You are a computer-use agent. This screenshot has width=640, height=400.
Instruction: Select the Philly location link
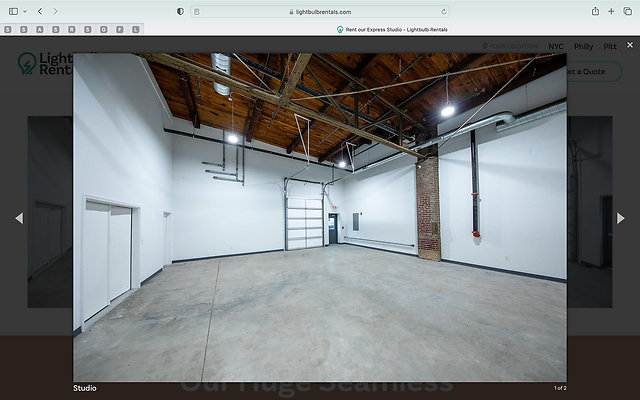point(583,46)
